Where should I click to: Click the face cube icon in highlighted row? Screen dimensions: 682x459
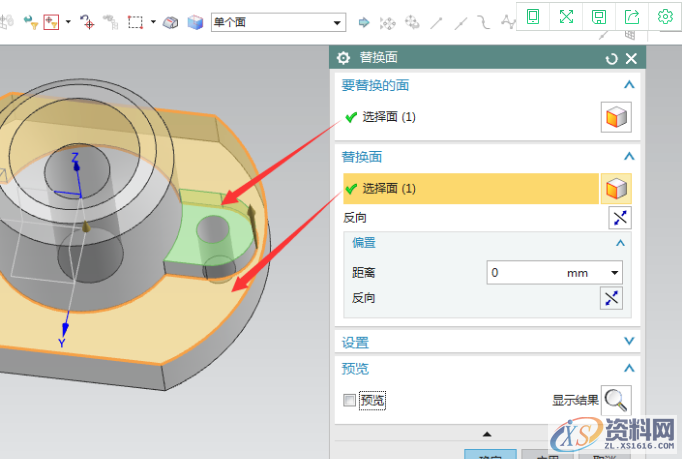coord(616,189)
